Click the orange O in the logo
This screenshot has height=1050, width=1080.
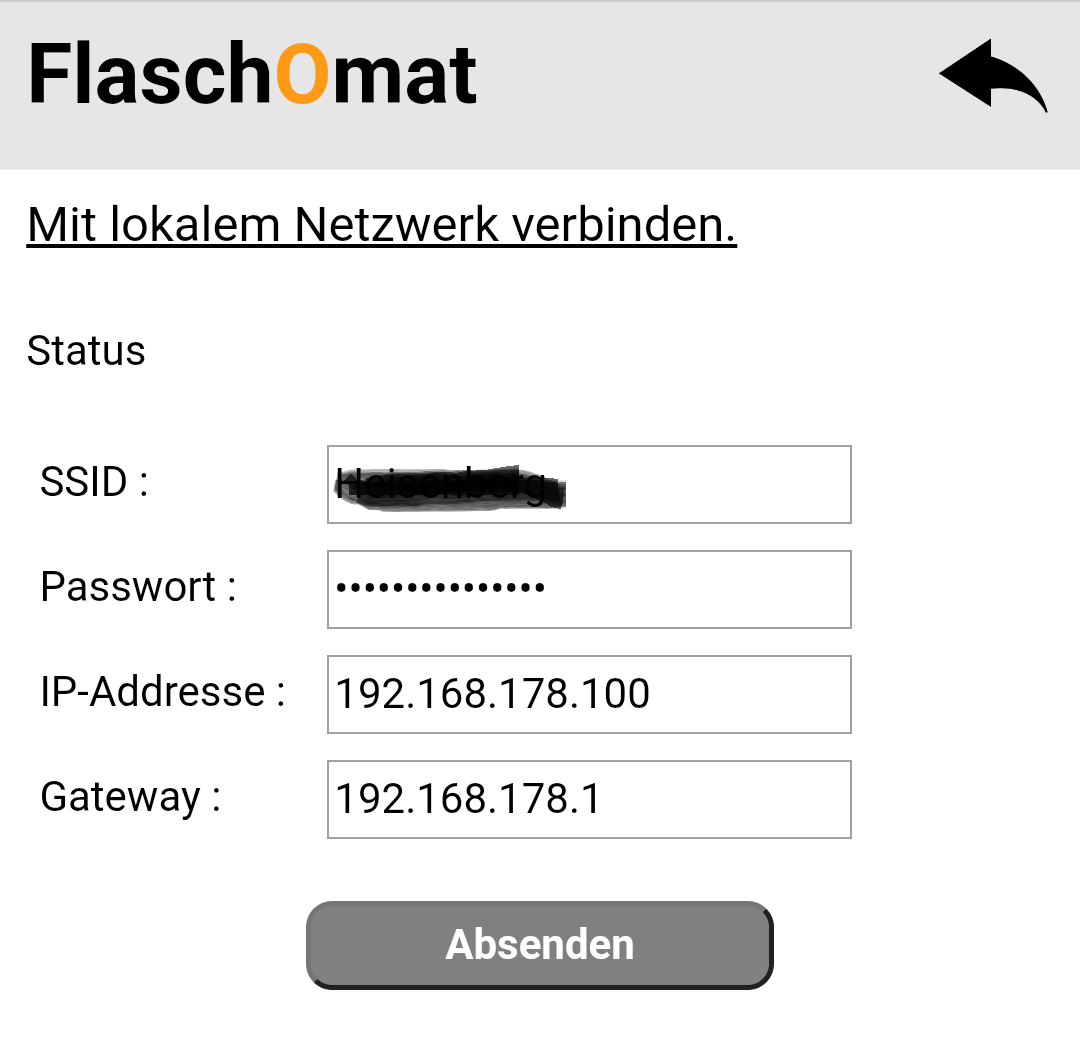tap(302, 75)
